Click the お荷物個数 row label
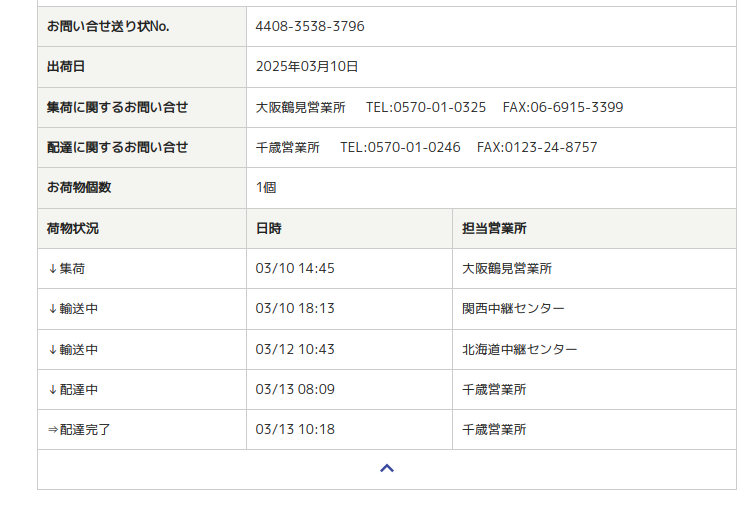The height and width of the screenshot is (515, 753). 79,187
